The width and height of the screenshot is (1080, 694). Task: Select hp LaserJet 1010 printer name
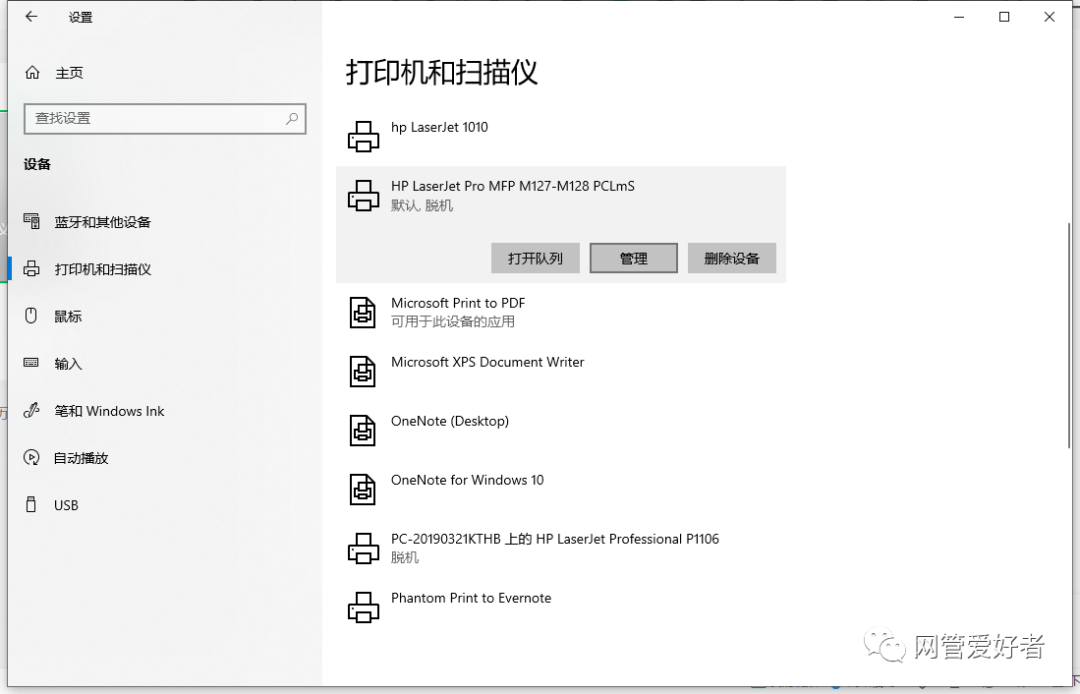point(439,127)
